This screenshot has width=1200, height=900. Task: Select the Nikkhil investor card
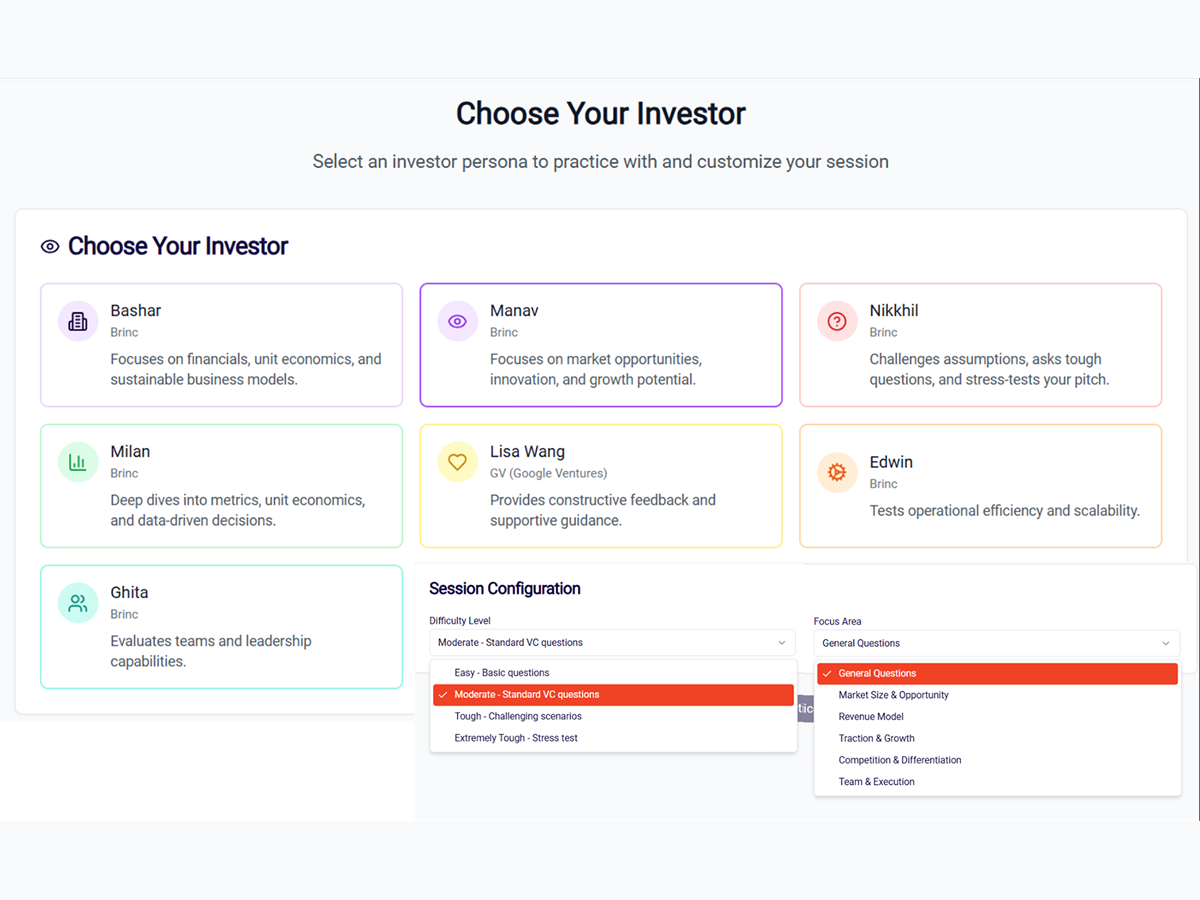click(x=981, y=345)
